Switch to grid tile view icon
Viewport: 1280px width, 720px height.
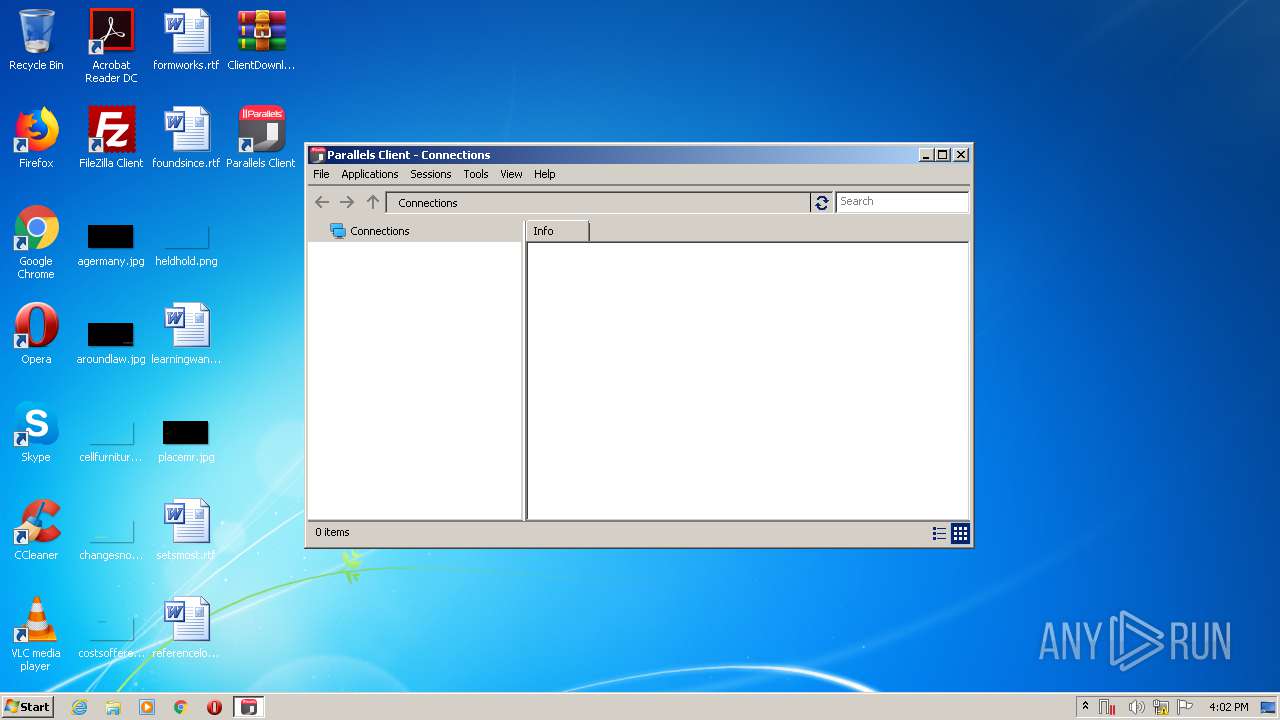[960, 534]
